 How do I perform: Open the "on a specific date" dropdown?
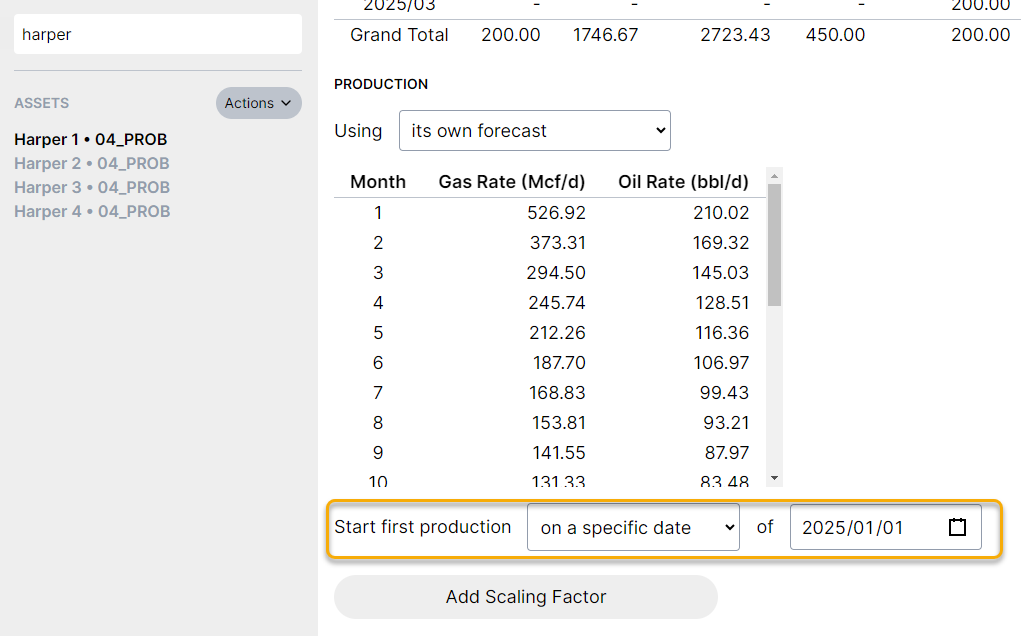tap(632, 527)
